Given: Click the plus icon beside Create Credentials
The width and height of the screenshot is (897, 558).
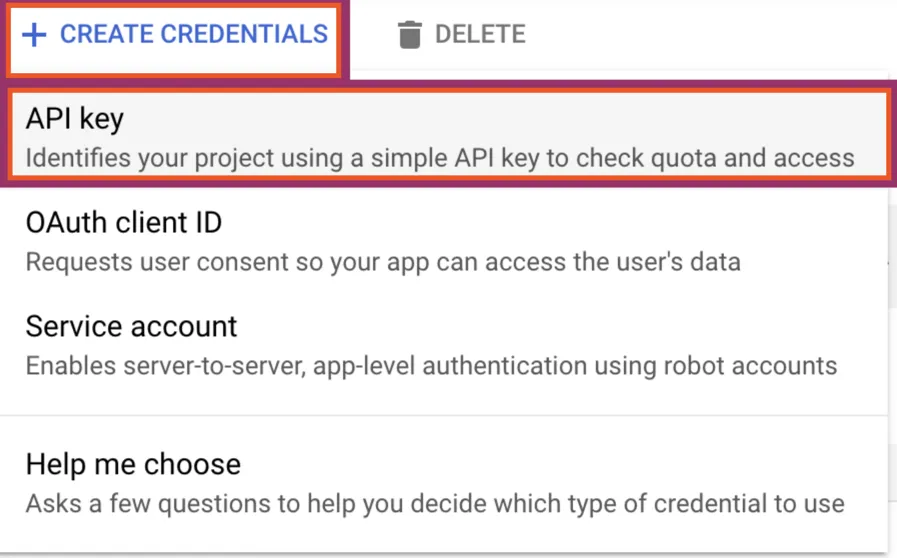Looking at the screenshot, I should point(34,35).
